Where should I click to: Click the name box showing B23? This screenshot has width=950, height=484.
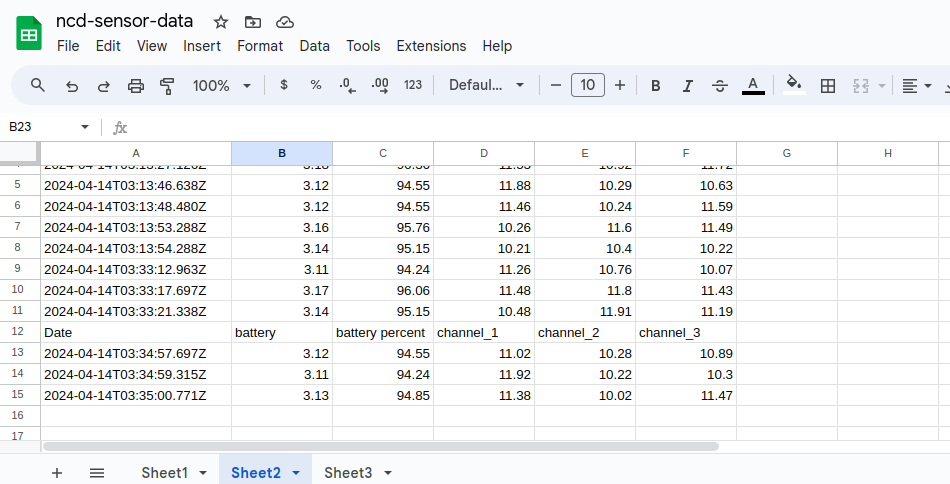[42, 127]
